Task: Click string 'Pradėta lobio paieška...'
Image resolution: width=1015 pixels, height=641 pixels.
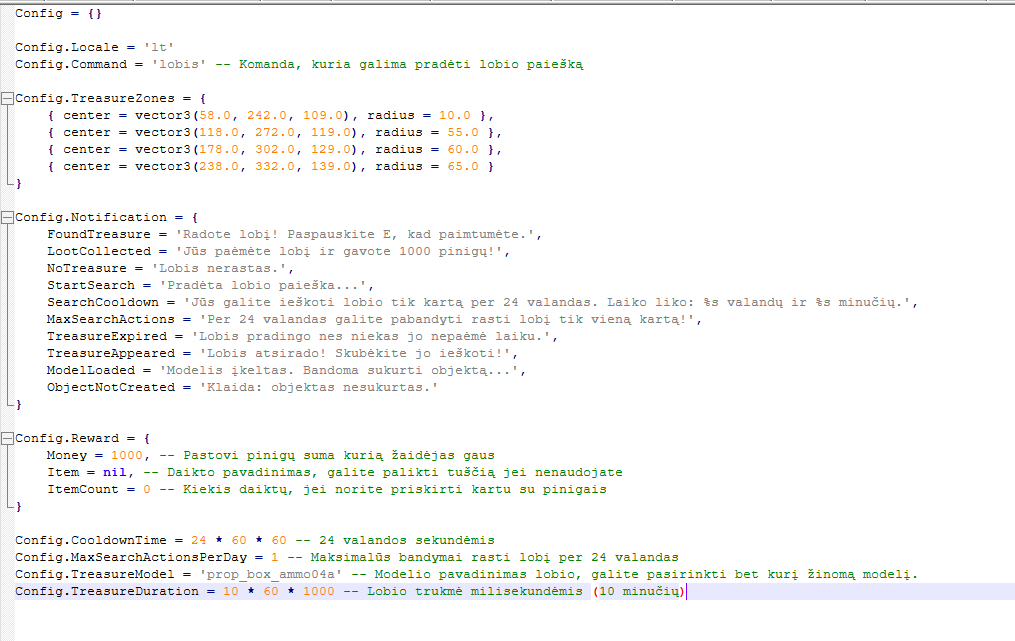Action: [263, 286]
